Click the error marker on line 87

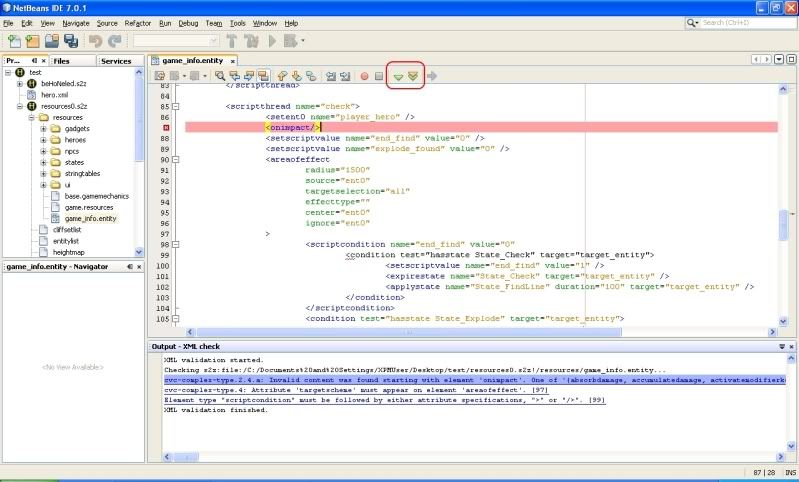pos(165,128)
